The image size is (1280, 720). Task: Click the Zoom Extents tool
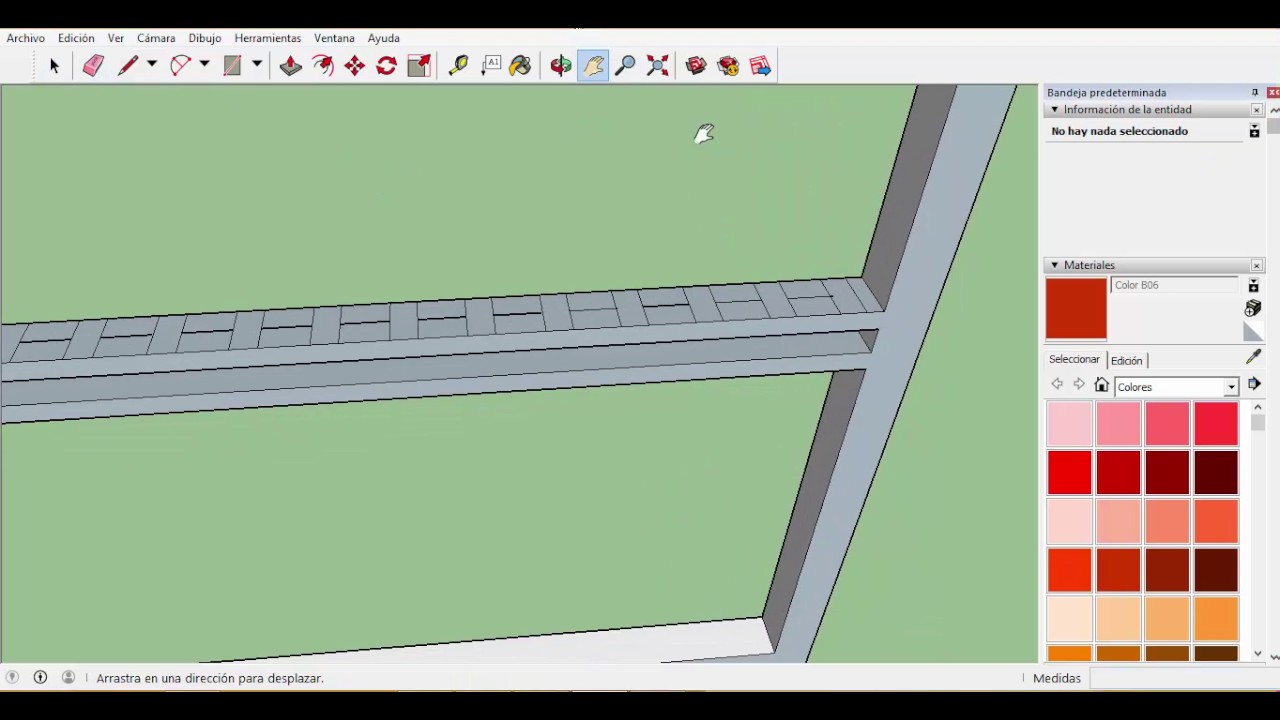click(657, 66)
